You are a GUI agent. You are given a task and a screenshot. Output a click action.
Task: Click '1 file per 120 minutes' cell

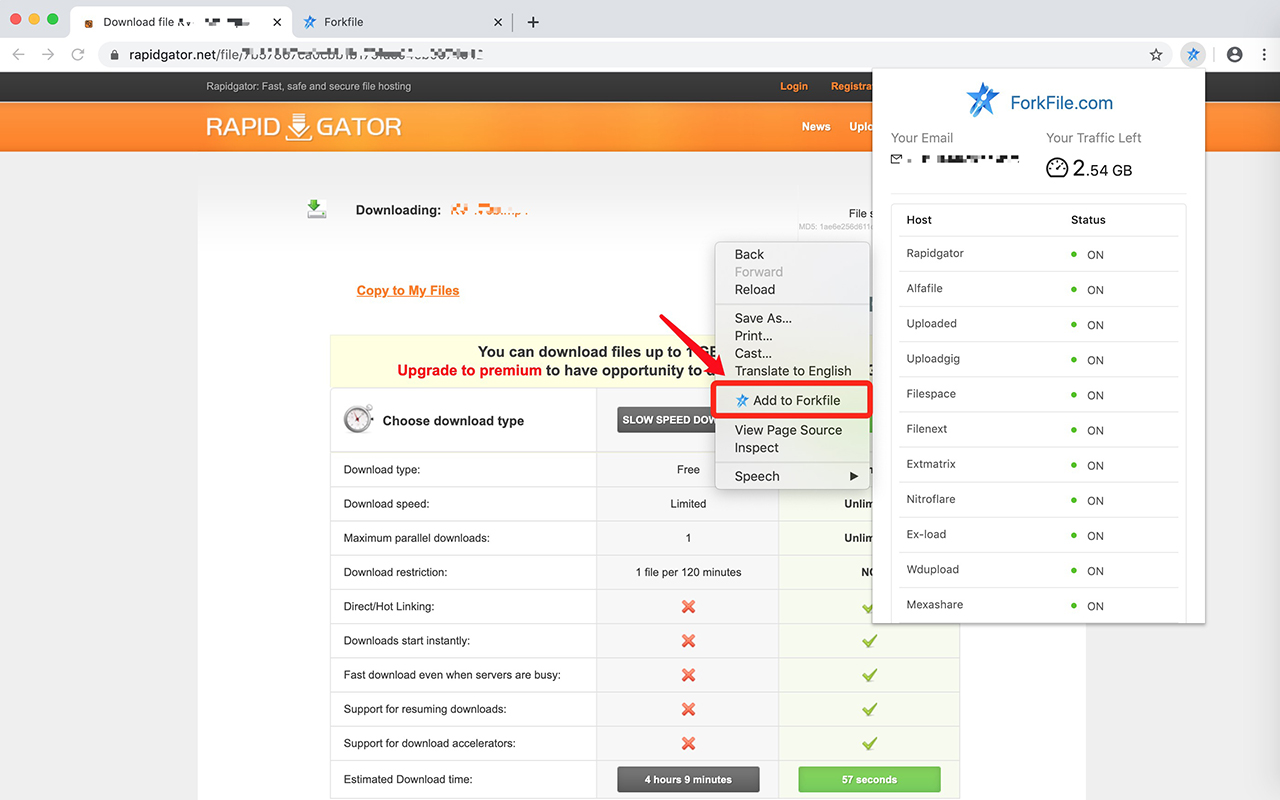click(x=688, y=573)
